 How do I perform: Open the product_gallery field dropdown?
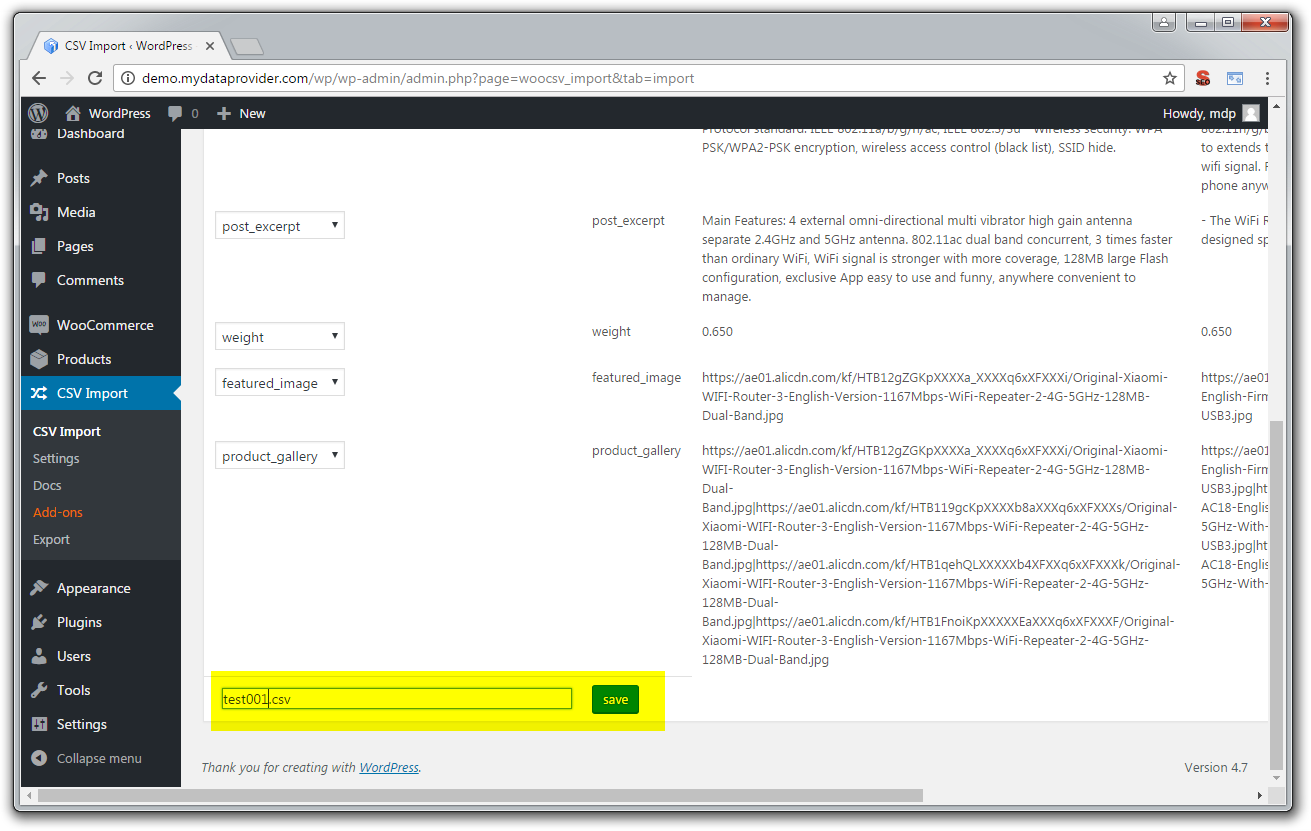280,456
